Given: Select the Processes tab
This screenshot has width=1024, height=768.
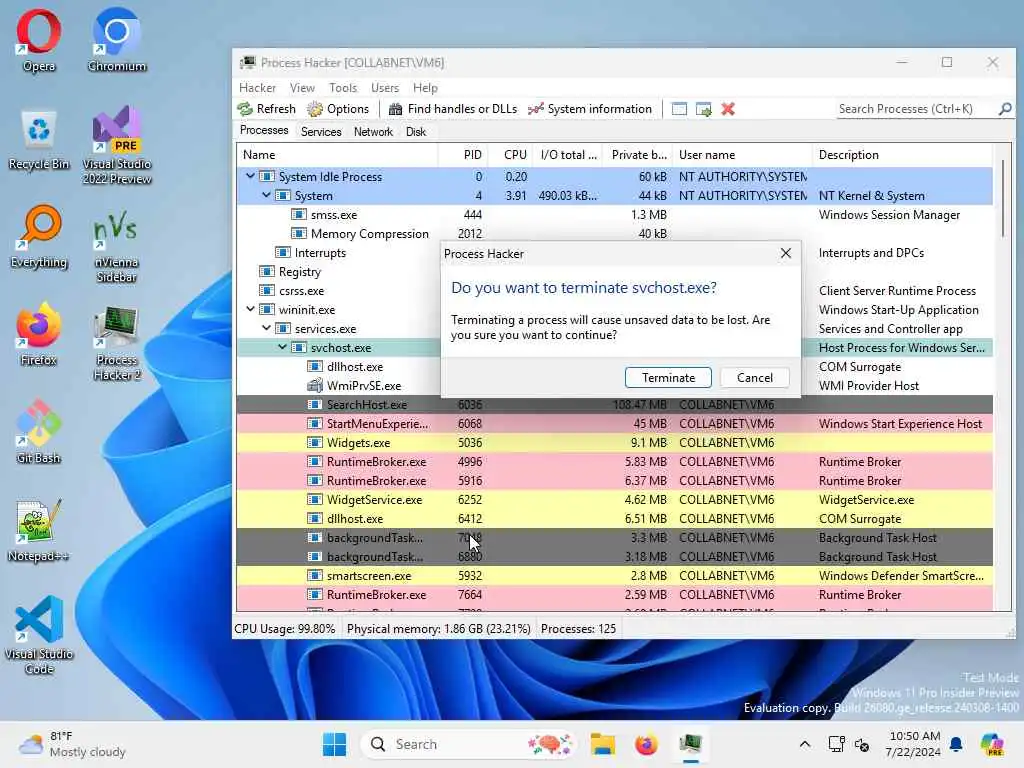Looking at the screenshot, I should point(264,131).
